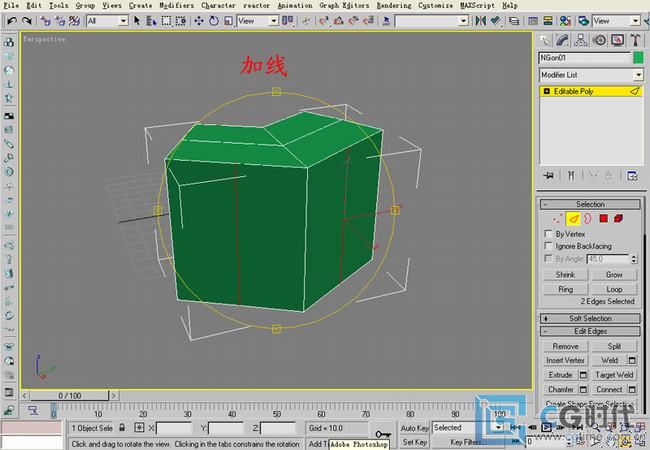This screenshot has height=450, width=650.
Task: Switch to the Create command panel tab
Action: [544, 40]
